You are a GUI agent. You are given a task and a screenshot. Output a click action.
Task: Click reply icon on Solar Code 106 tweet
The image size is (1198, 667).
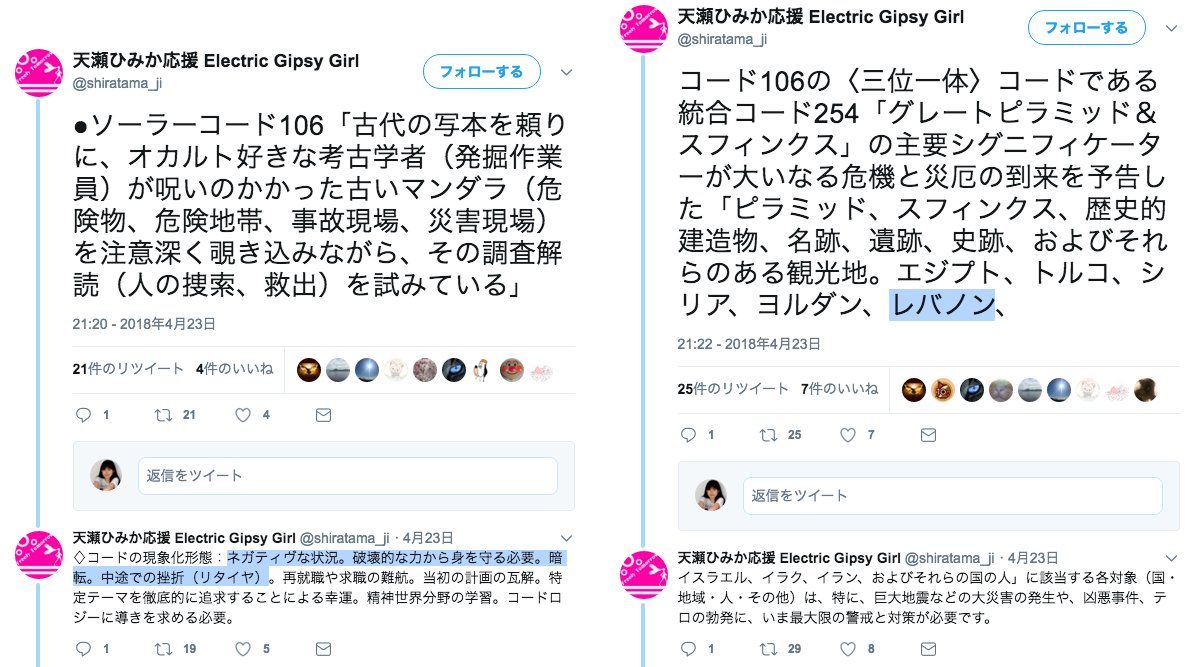click(83, 415)
